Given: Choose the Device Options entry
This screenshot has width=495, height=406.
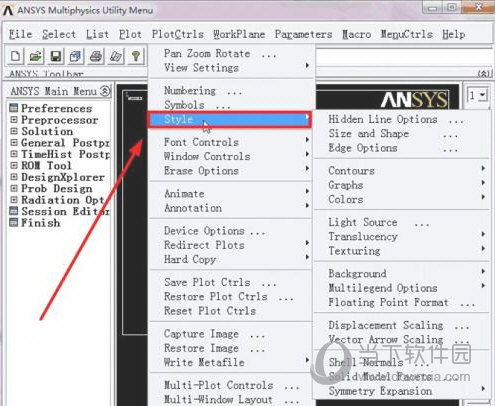Looking at the screenshot, I should (x=231, y=230).
